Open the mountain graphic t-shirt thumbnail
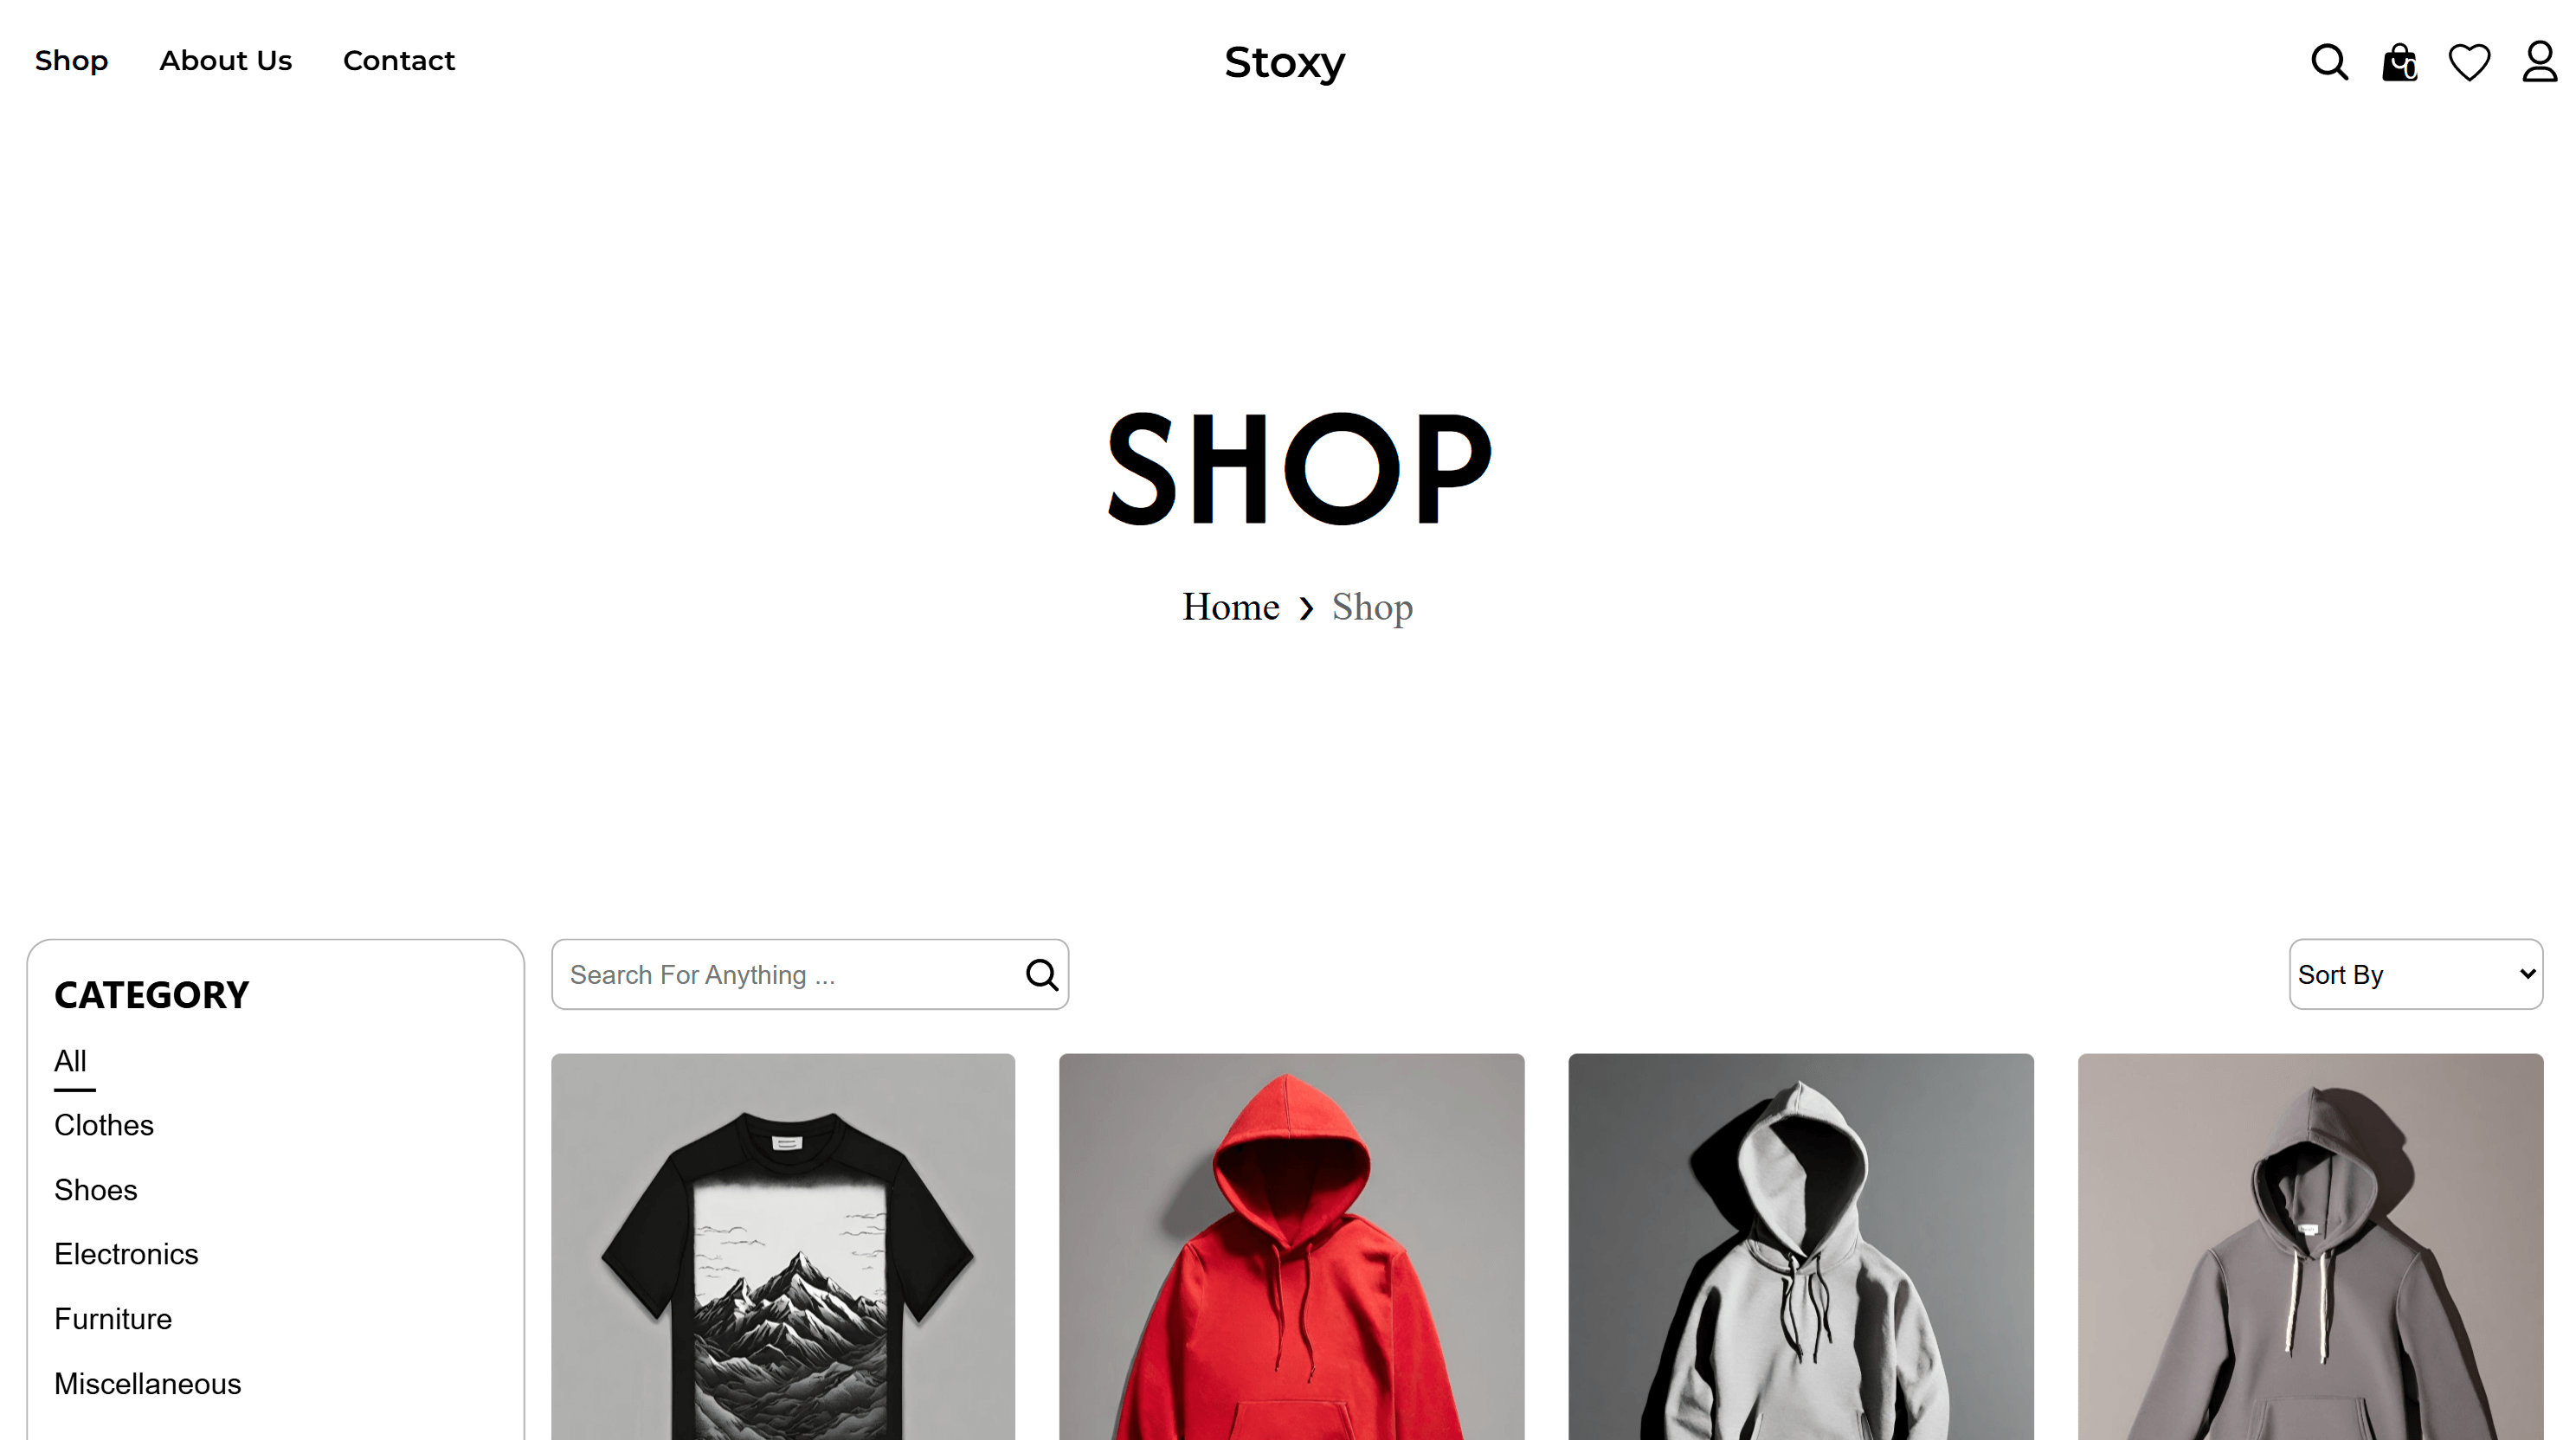This screenshot has width=2576, height=1440. (783, 1247)
